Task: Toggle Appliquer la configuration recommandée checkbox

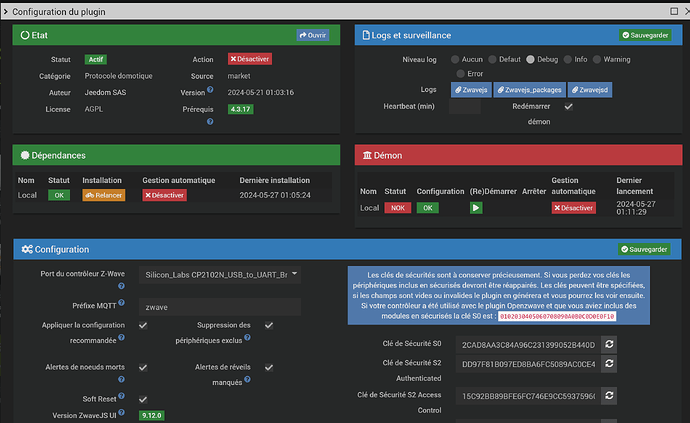Action: tap(143, 325)
